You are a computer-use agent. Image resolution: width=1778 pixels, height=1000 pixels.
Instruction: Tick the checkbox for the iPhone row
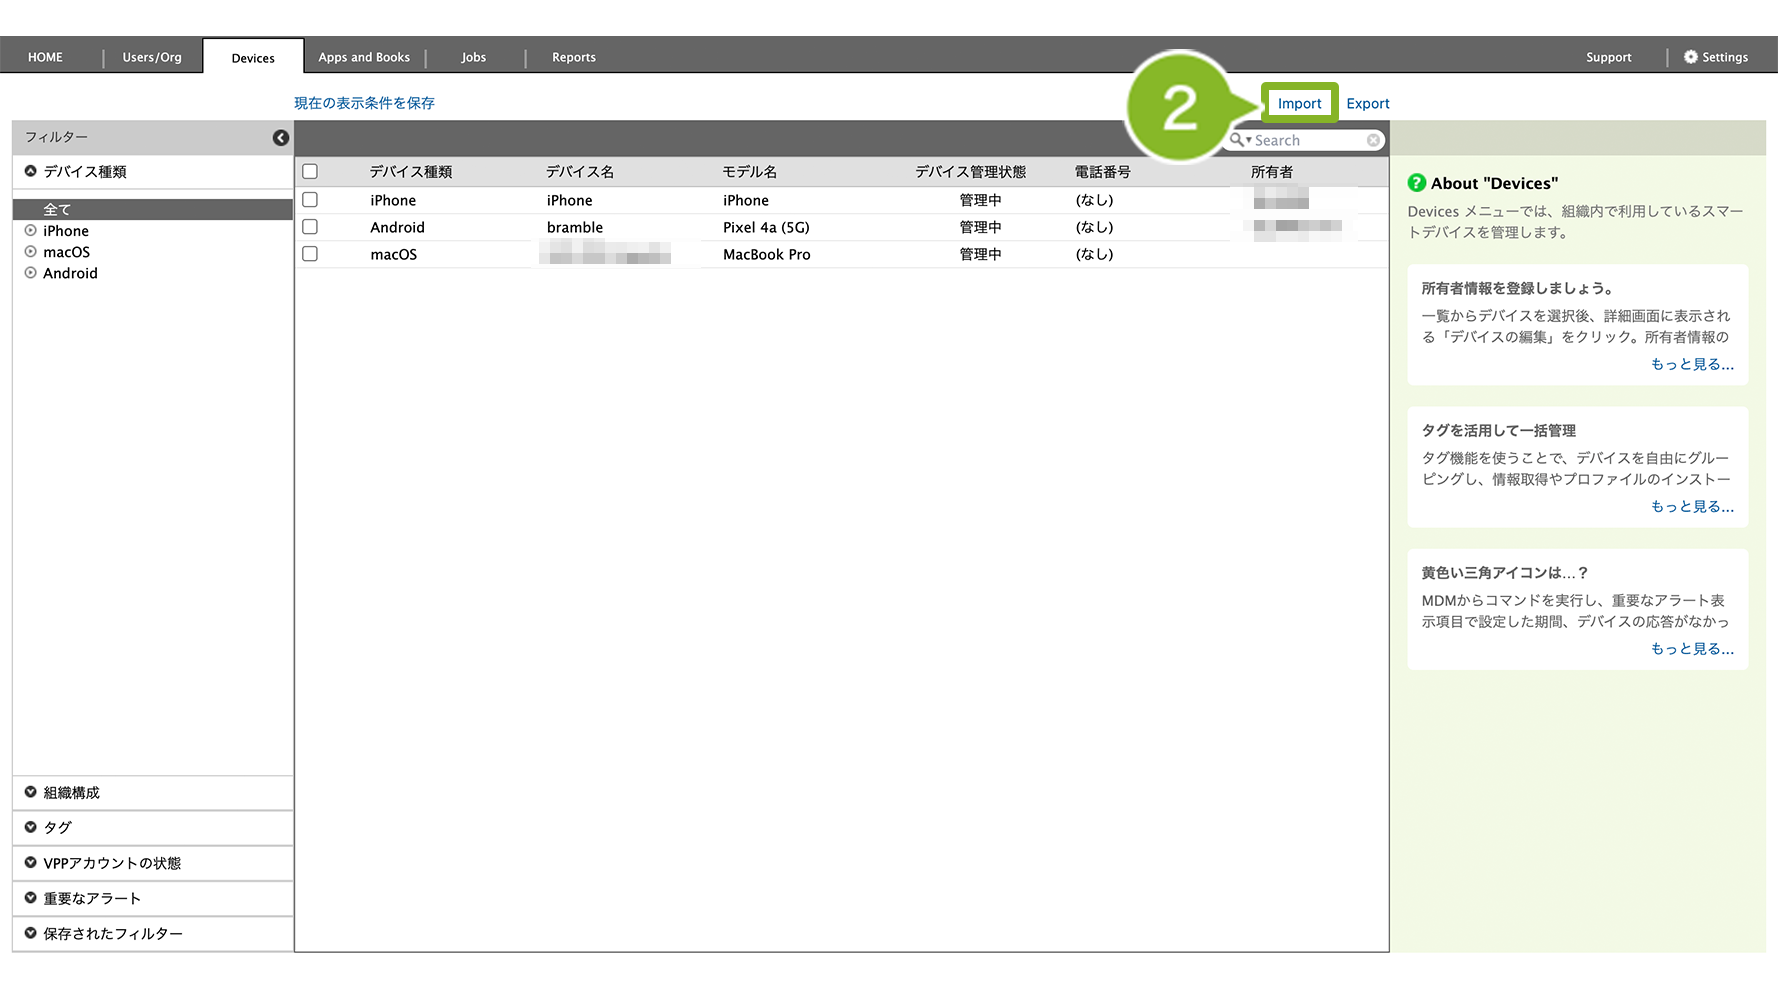[310, 200]
